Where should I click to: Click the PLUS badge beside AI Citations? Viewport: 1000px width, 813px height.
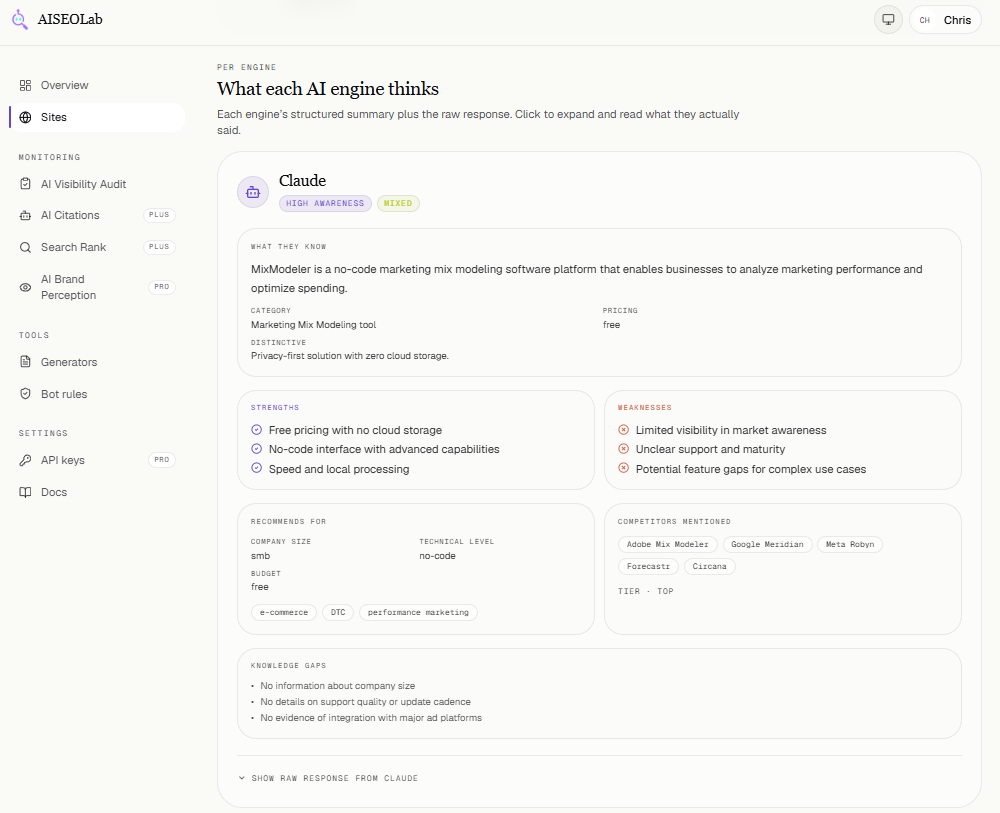click(x=159, y=215)
